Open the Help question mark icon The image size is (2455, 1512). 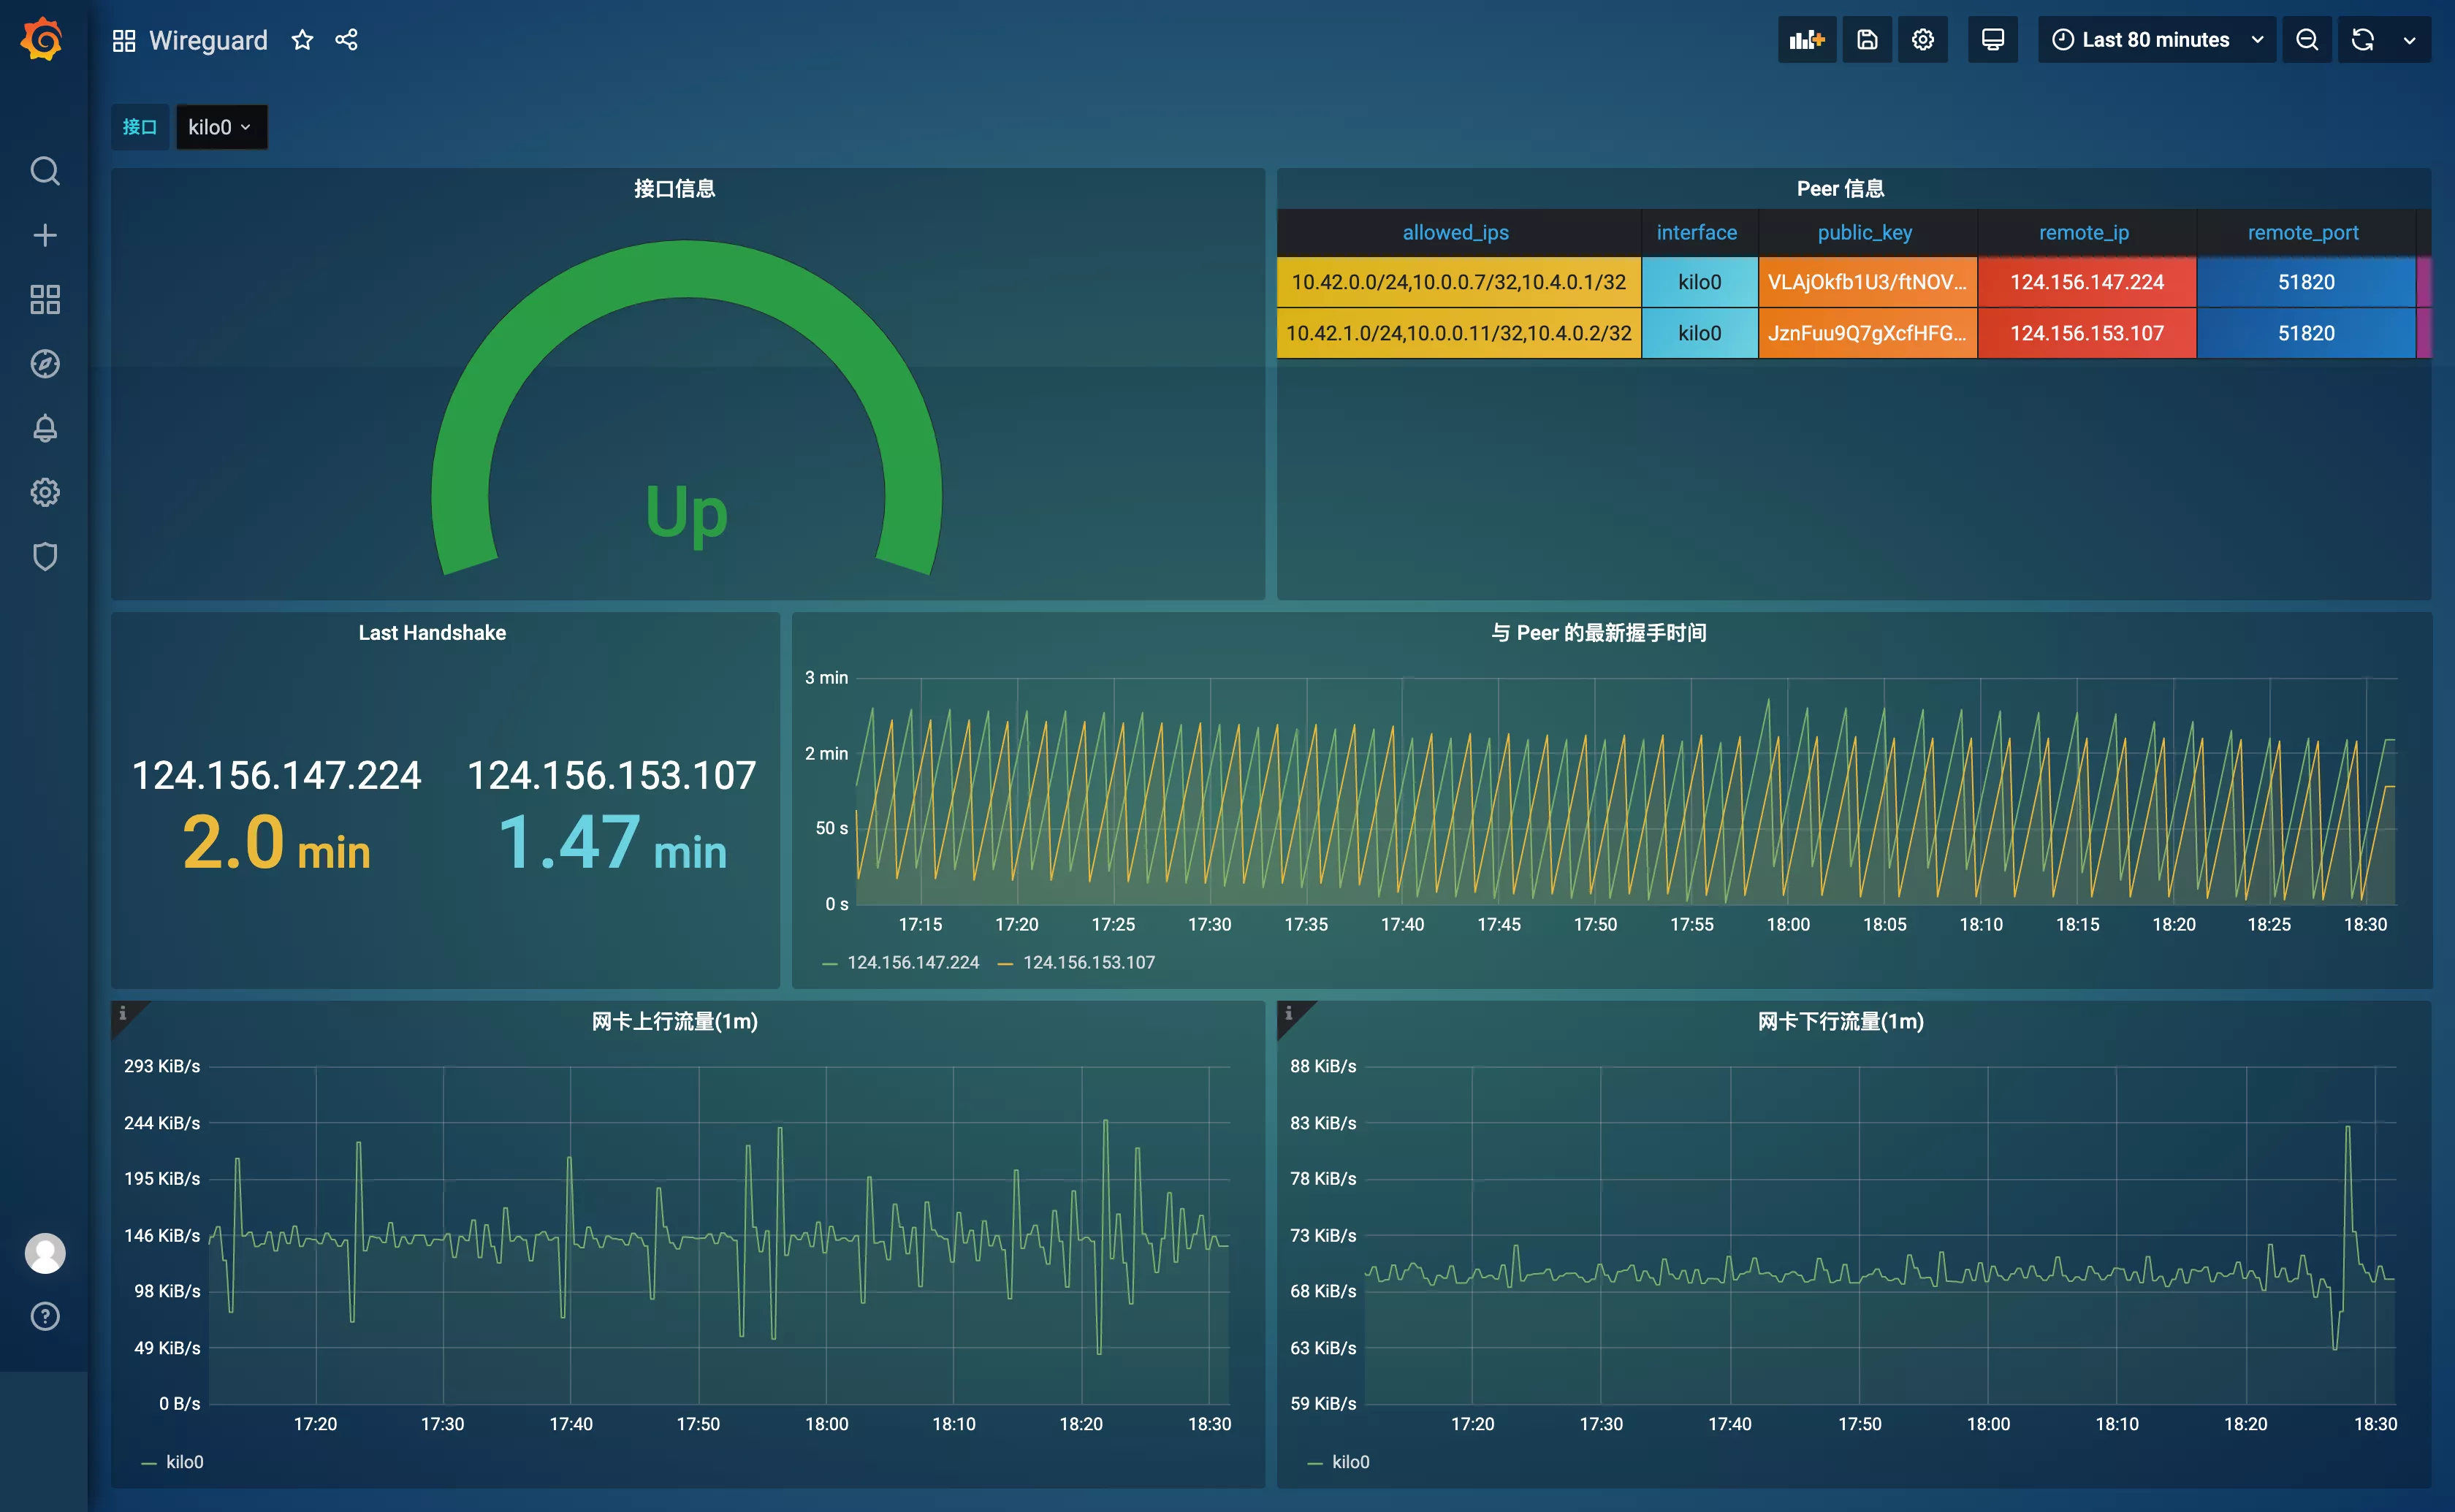[45, 1316]
